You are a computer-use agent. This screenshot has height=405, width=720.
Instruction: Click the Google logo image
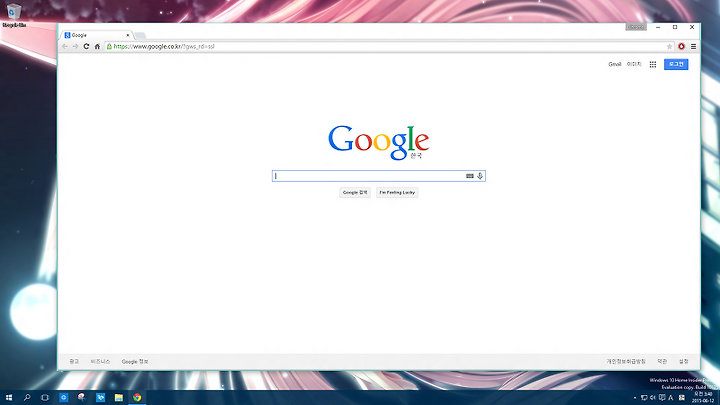[379, 142]
